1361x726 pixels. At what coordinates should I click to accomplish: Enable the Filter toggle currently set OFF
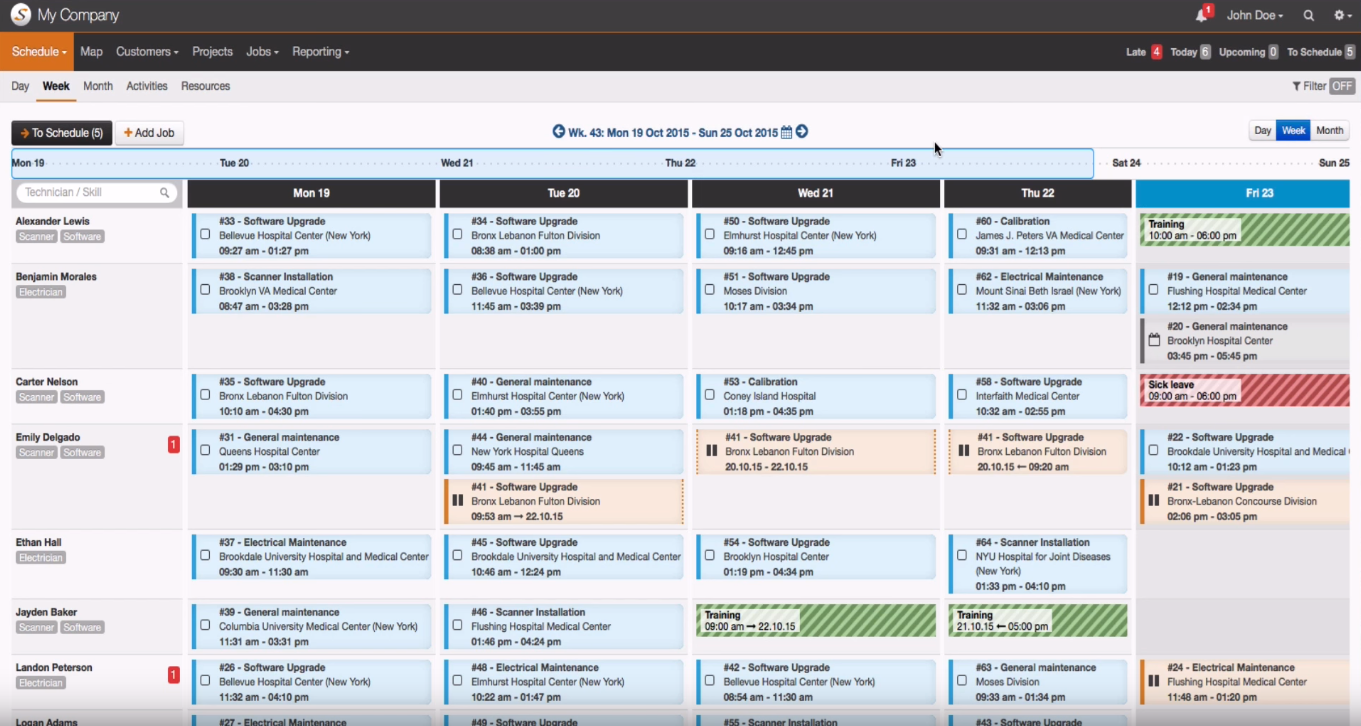(x=1340, y=86)
